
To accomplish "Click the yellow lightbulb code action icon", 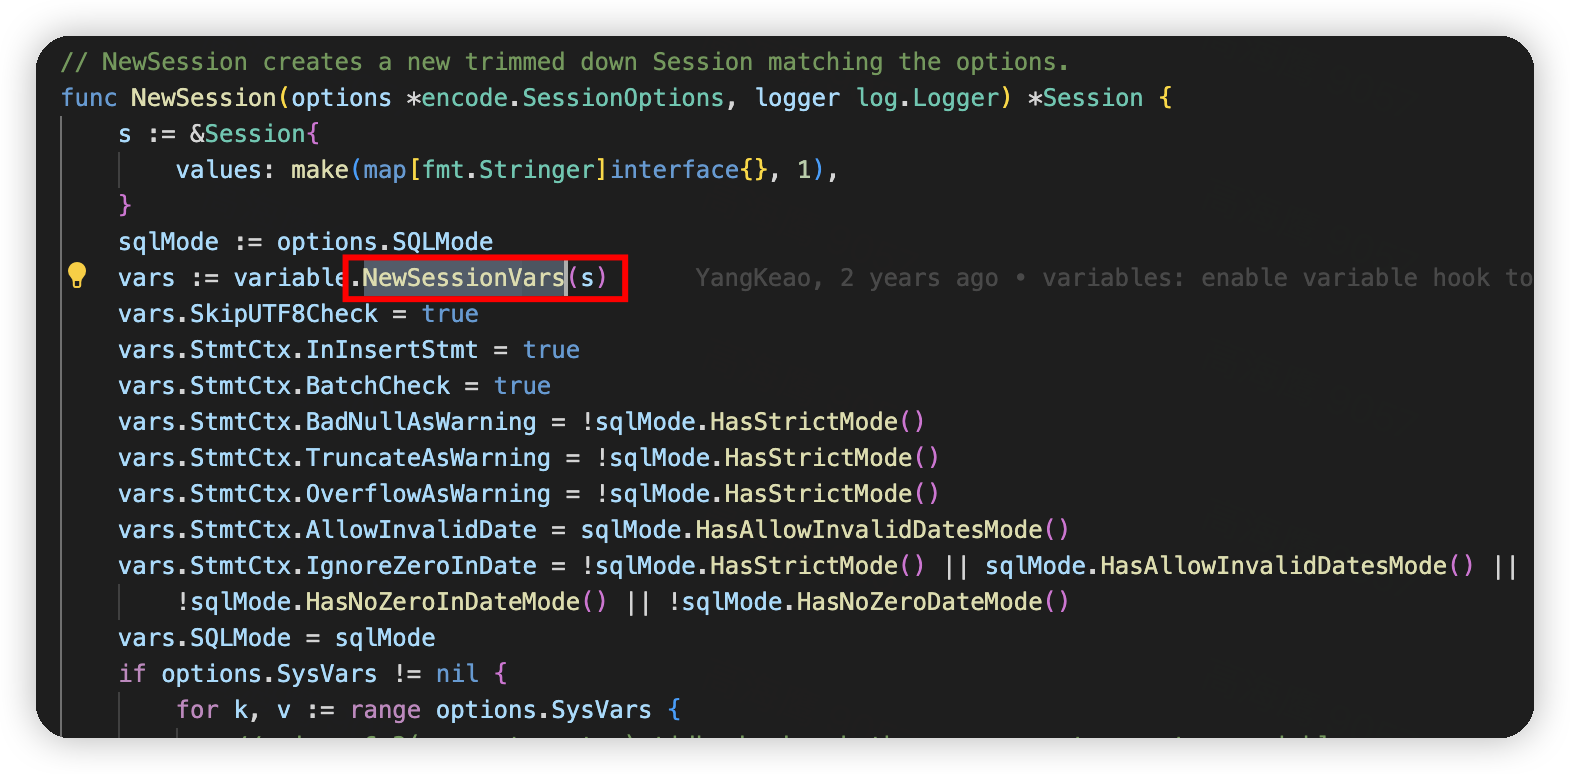I will click(x=77, y=275).
